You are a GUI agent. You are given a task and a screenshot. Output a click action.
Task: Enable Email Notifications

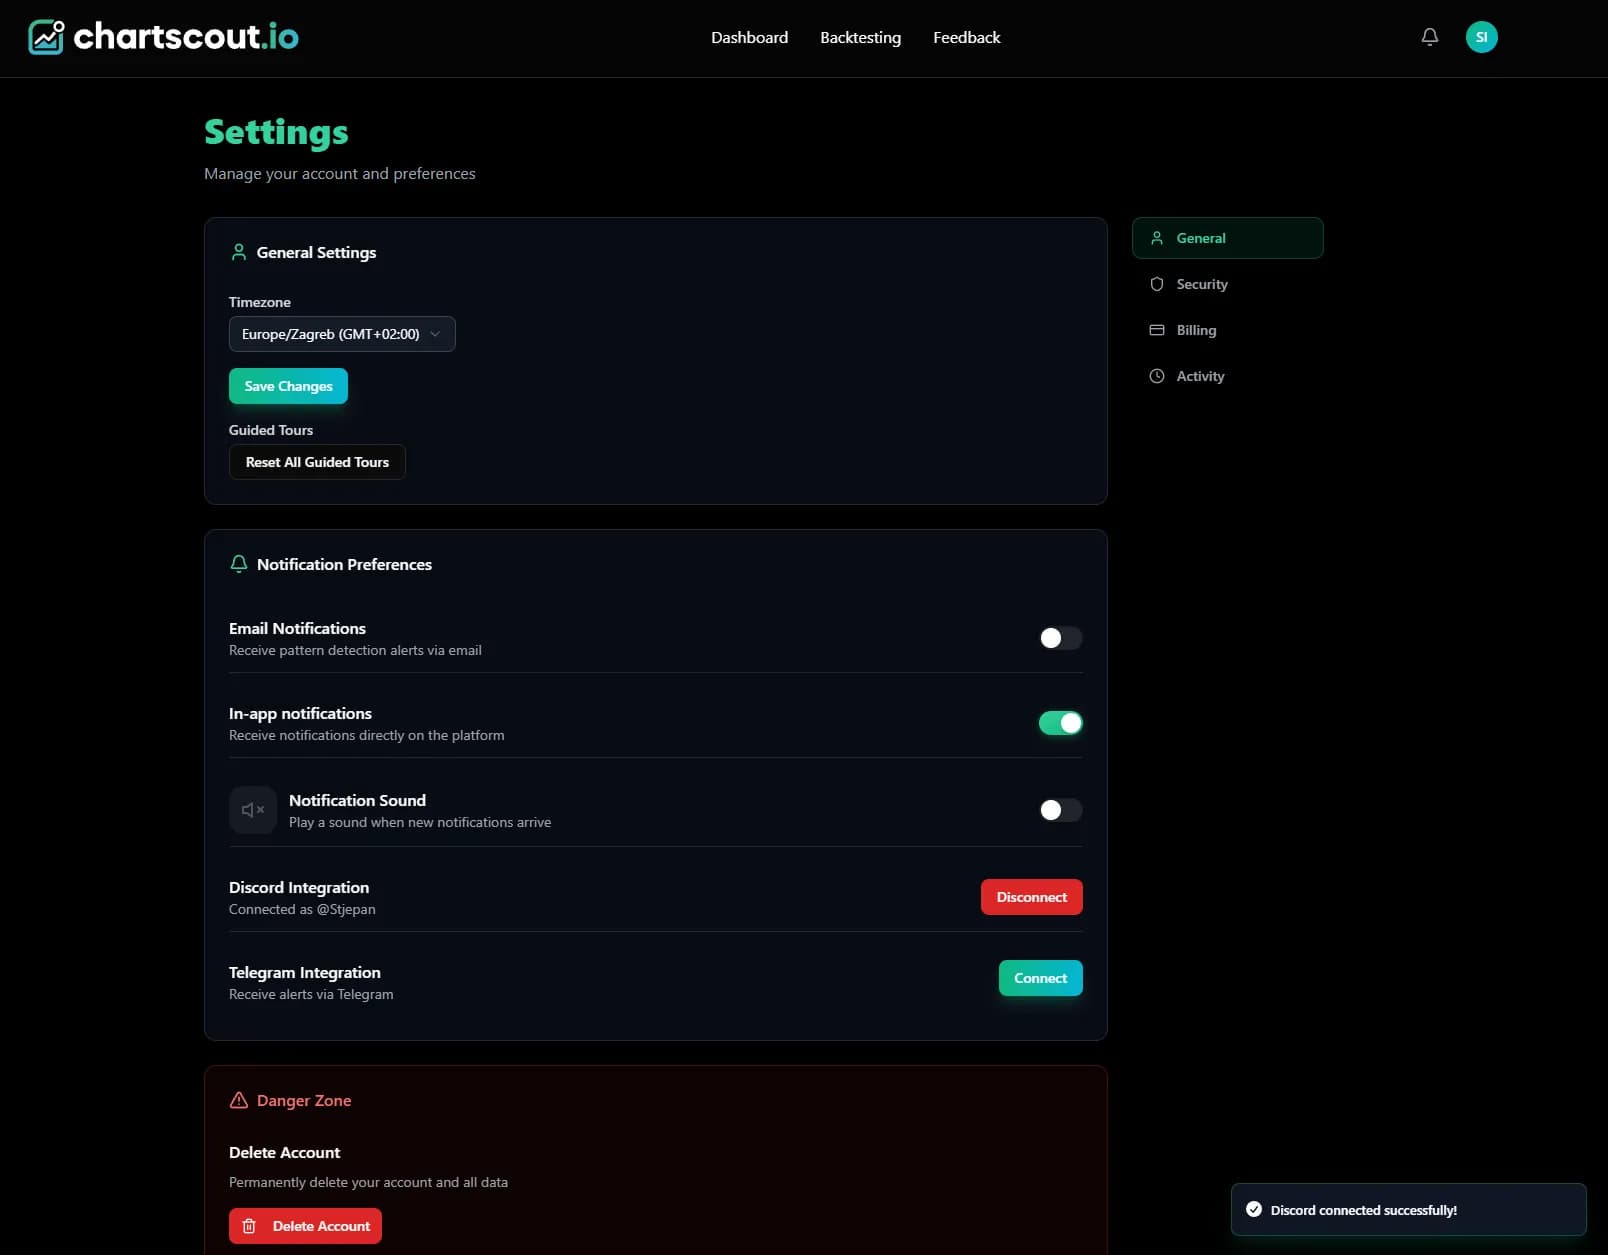pos(1060,638)
